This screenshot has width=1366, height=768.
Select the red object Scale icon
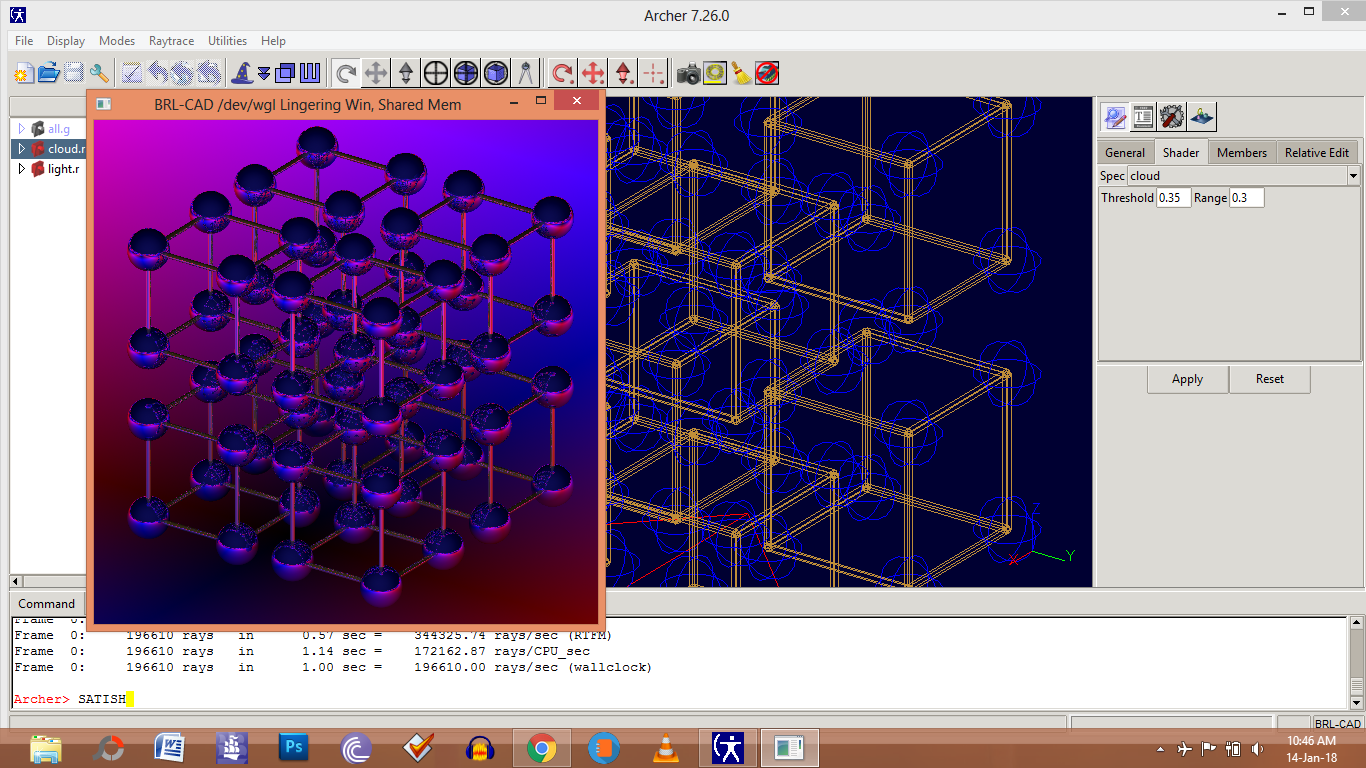tap(623, 73)
